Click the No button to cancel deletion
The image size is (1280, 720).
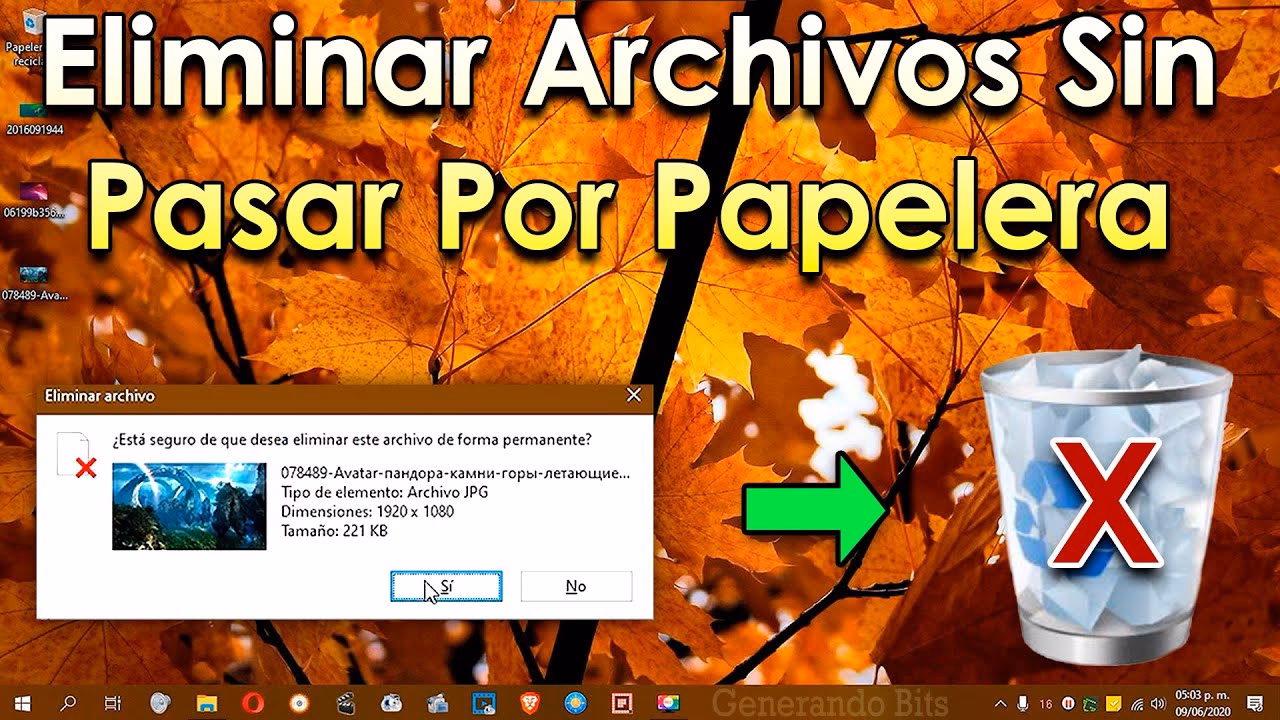pos(576,586)
